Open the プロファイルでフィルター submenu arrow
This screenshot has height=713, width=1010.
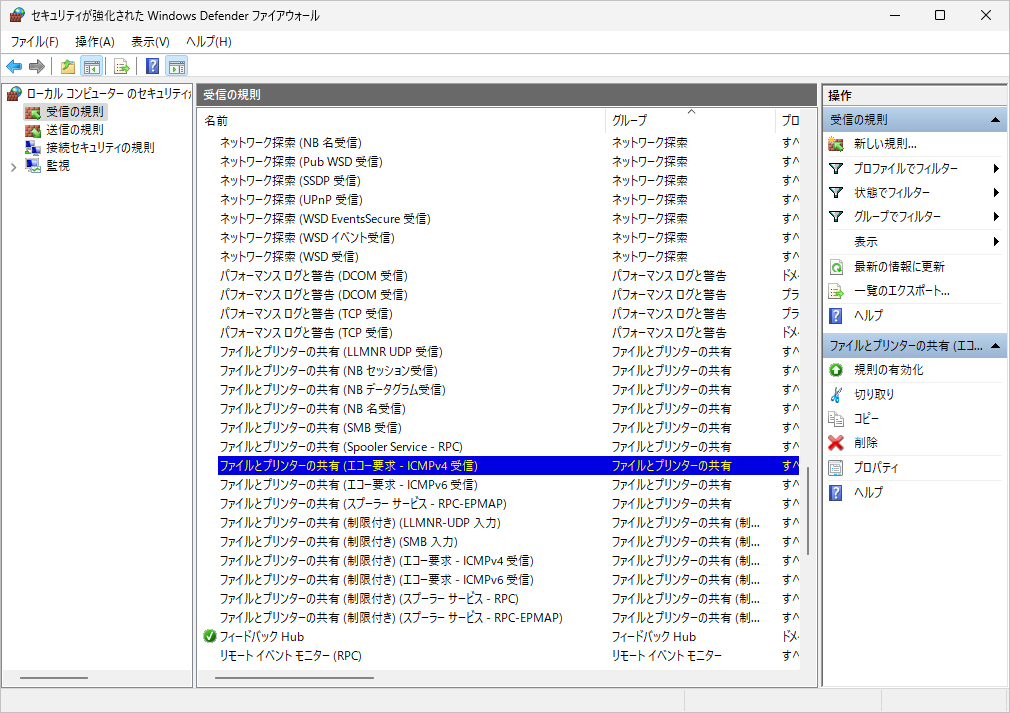[996, 169]
